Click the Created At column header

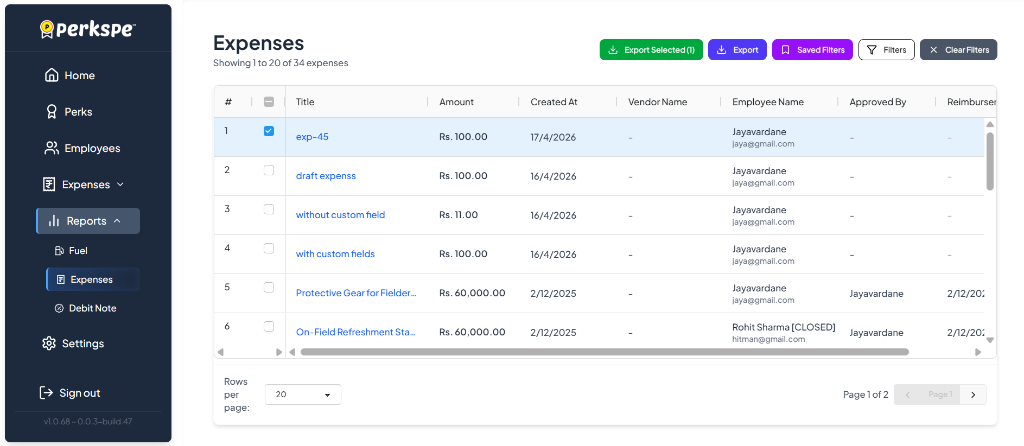554,102
